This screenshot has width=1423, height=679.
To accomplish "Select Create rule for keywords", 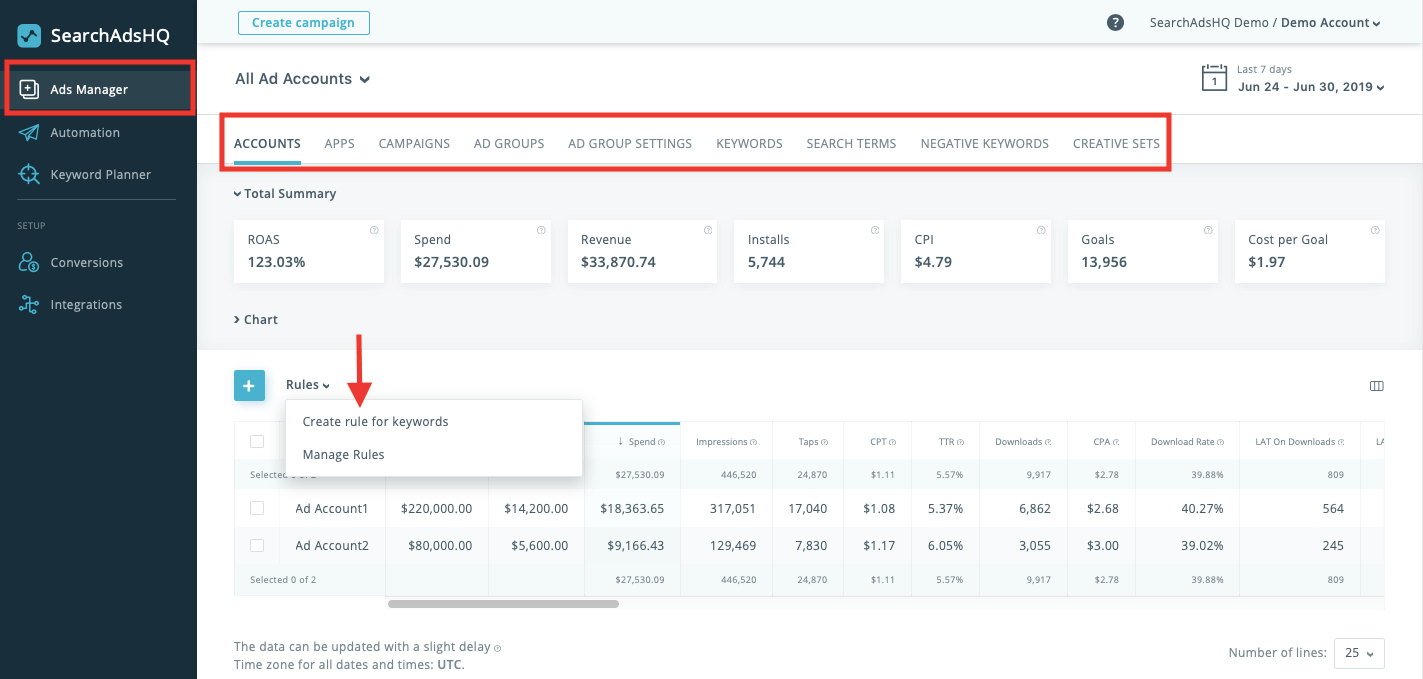I will pyautogui.click(x=374, y=421).
